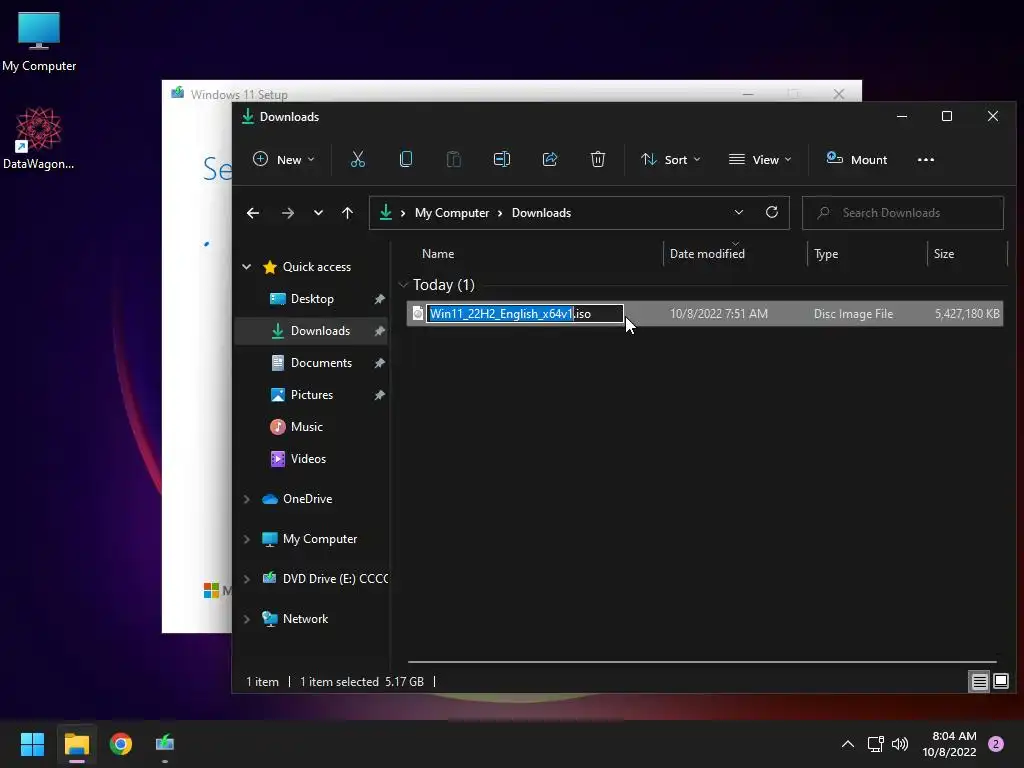Viewport: 1024px width, 768px height.
Task: Select OneDrive in navigation pane
Action: pyautogui.click(x=307, y=498)
